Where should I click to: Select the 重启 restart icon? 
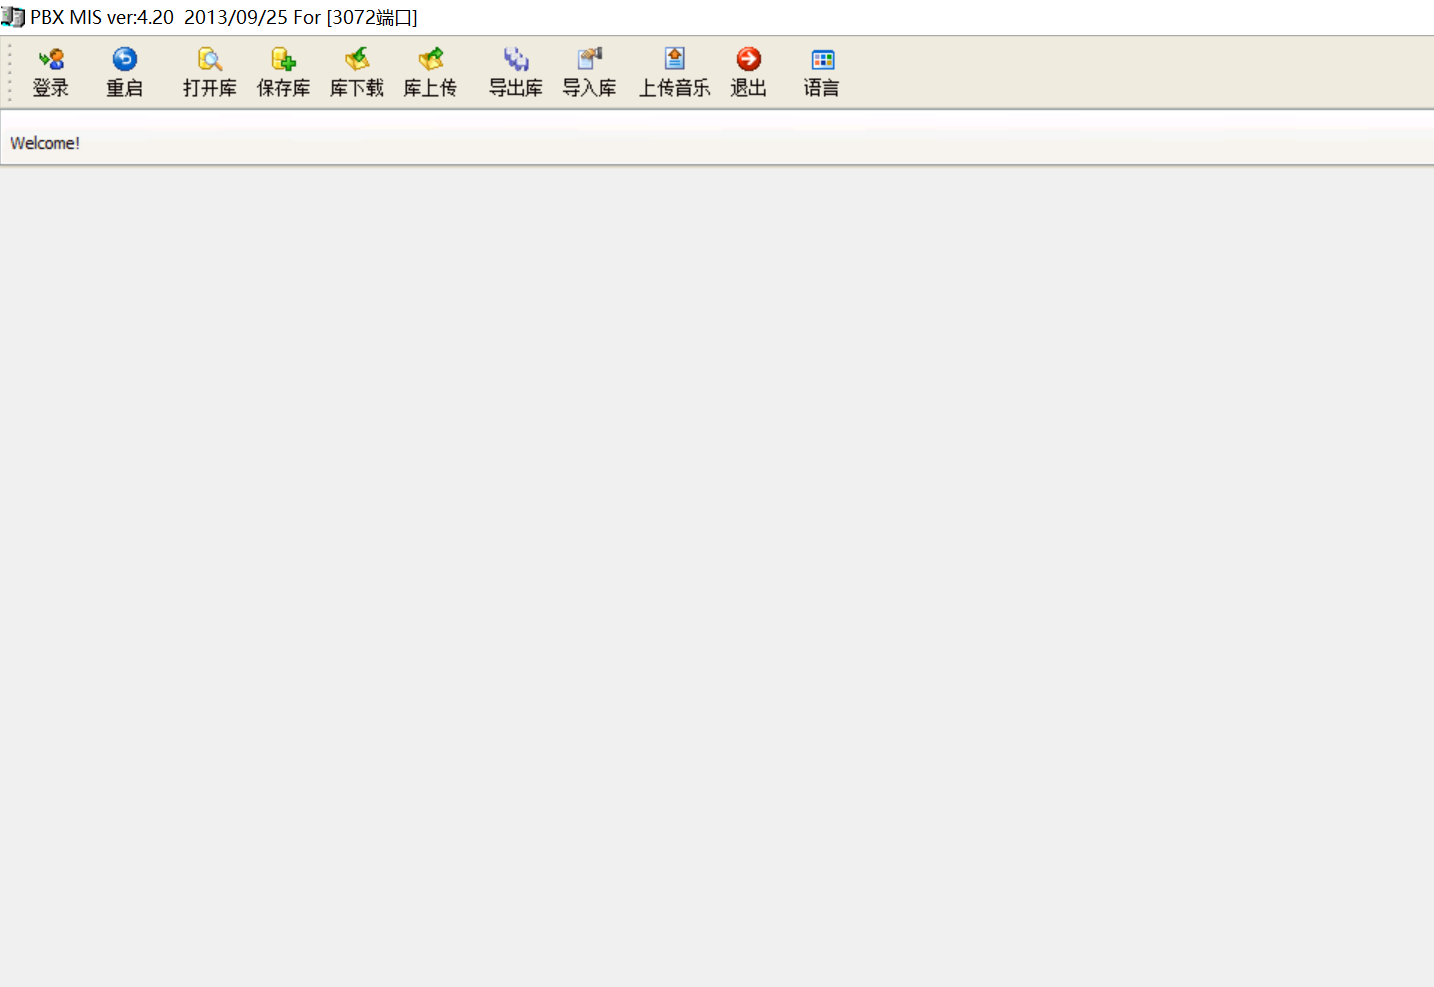[x=124, y=73]
